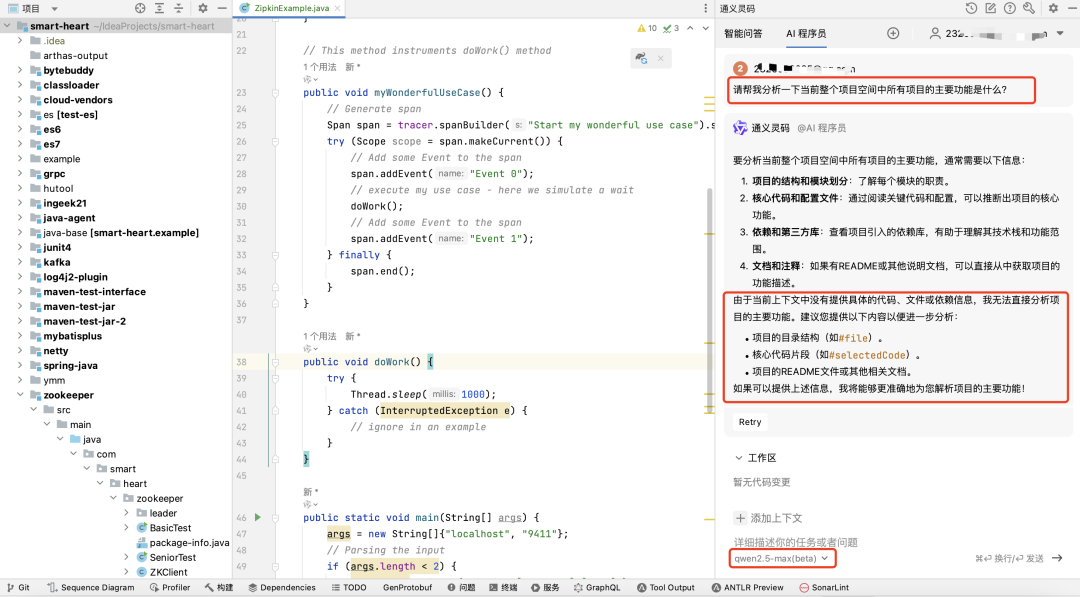
Task: Click the 1个用法 hint above myWonderfulUseCase
Action: click(x=320, y=67)
